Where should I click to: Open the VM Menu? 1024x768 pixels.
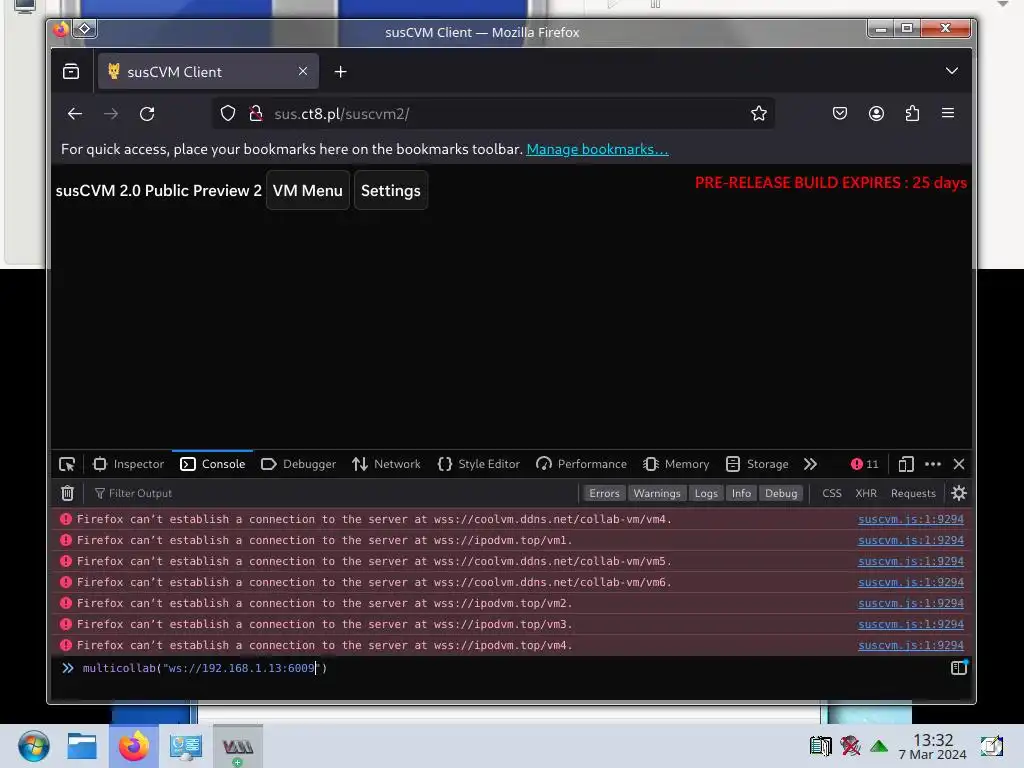tap(308, 190)
